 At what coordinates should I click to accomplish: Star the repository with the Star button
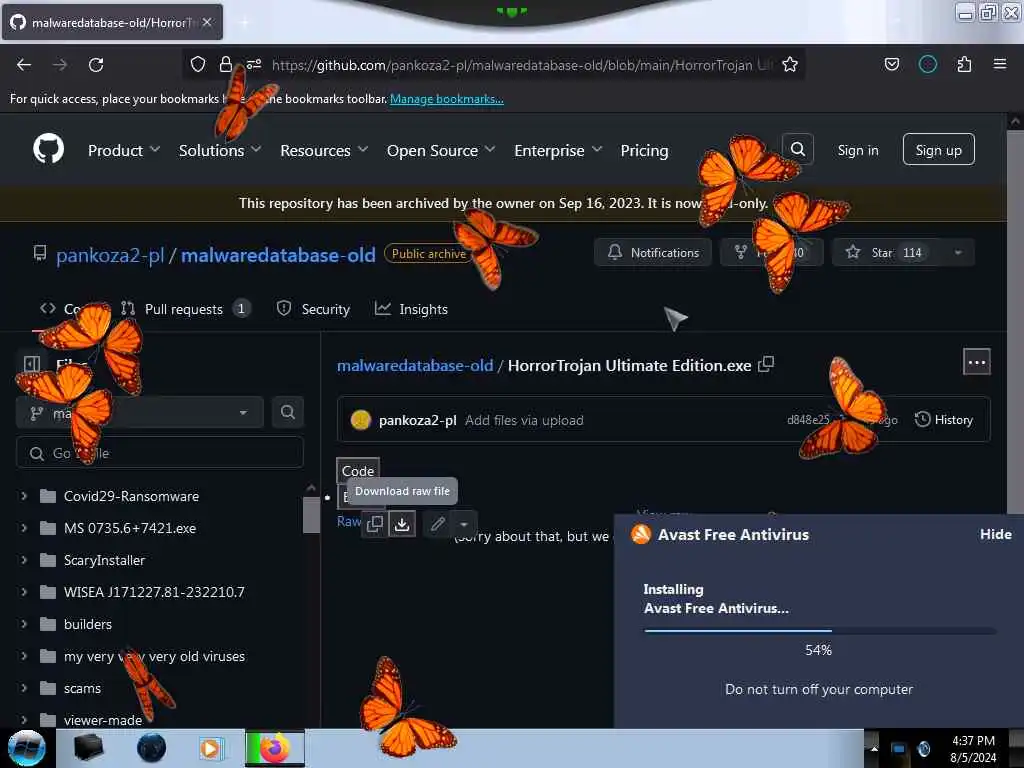(x=886, y=253)
